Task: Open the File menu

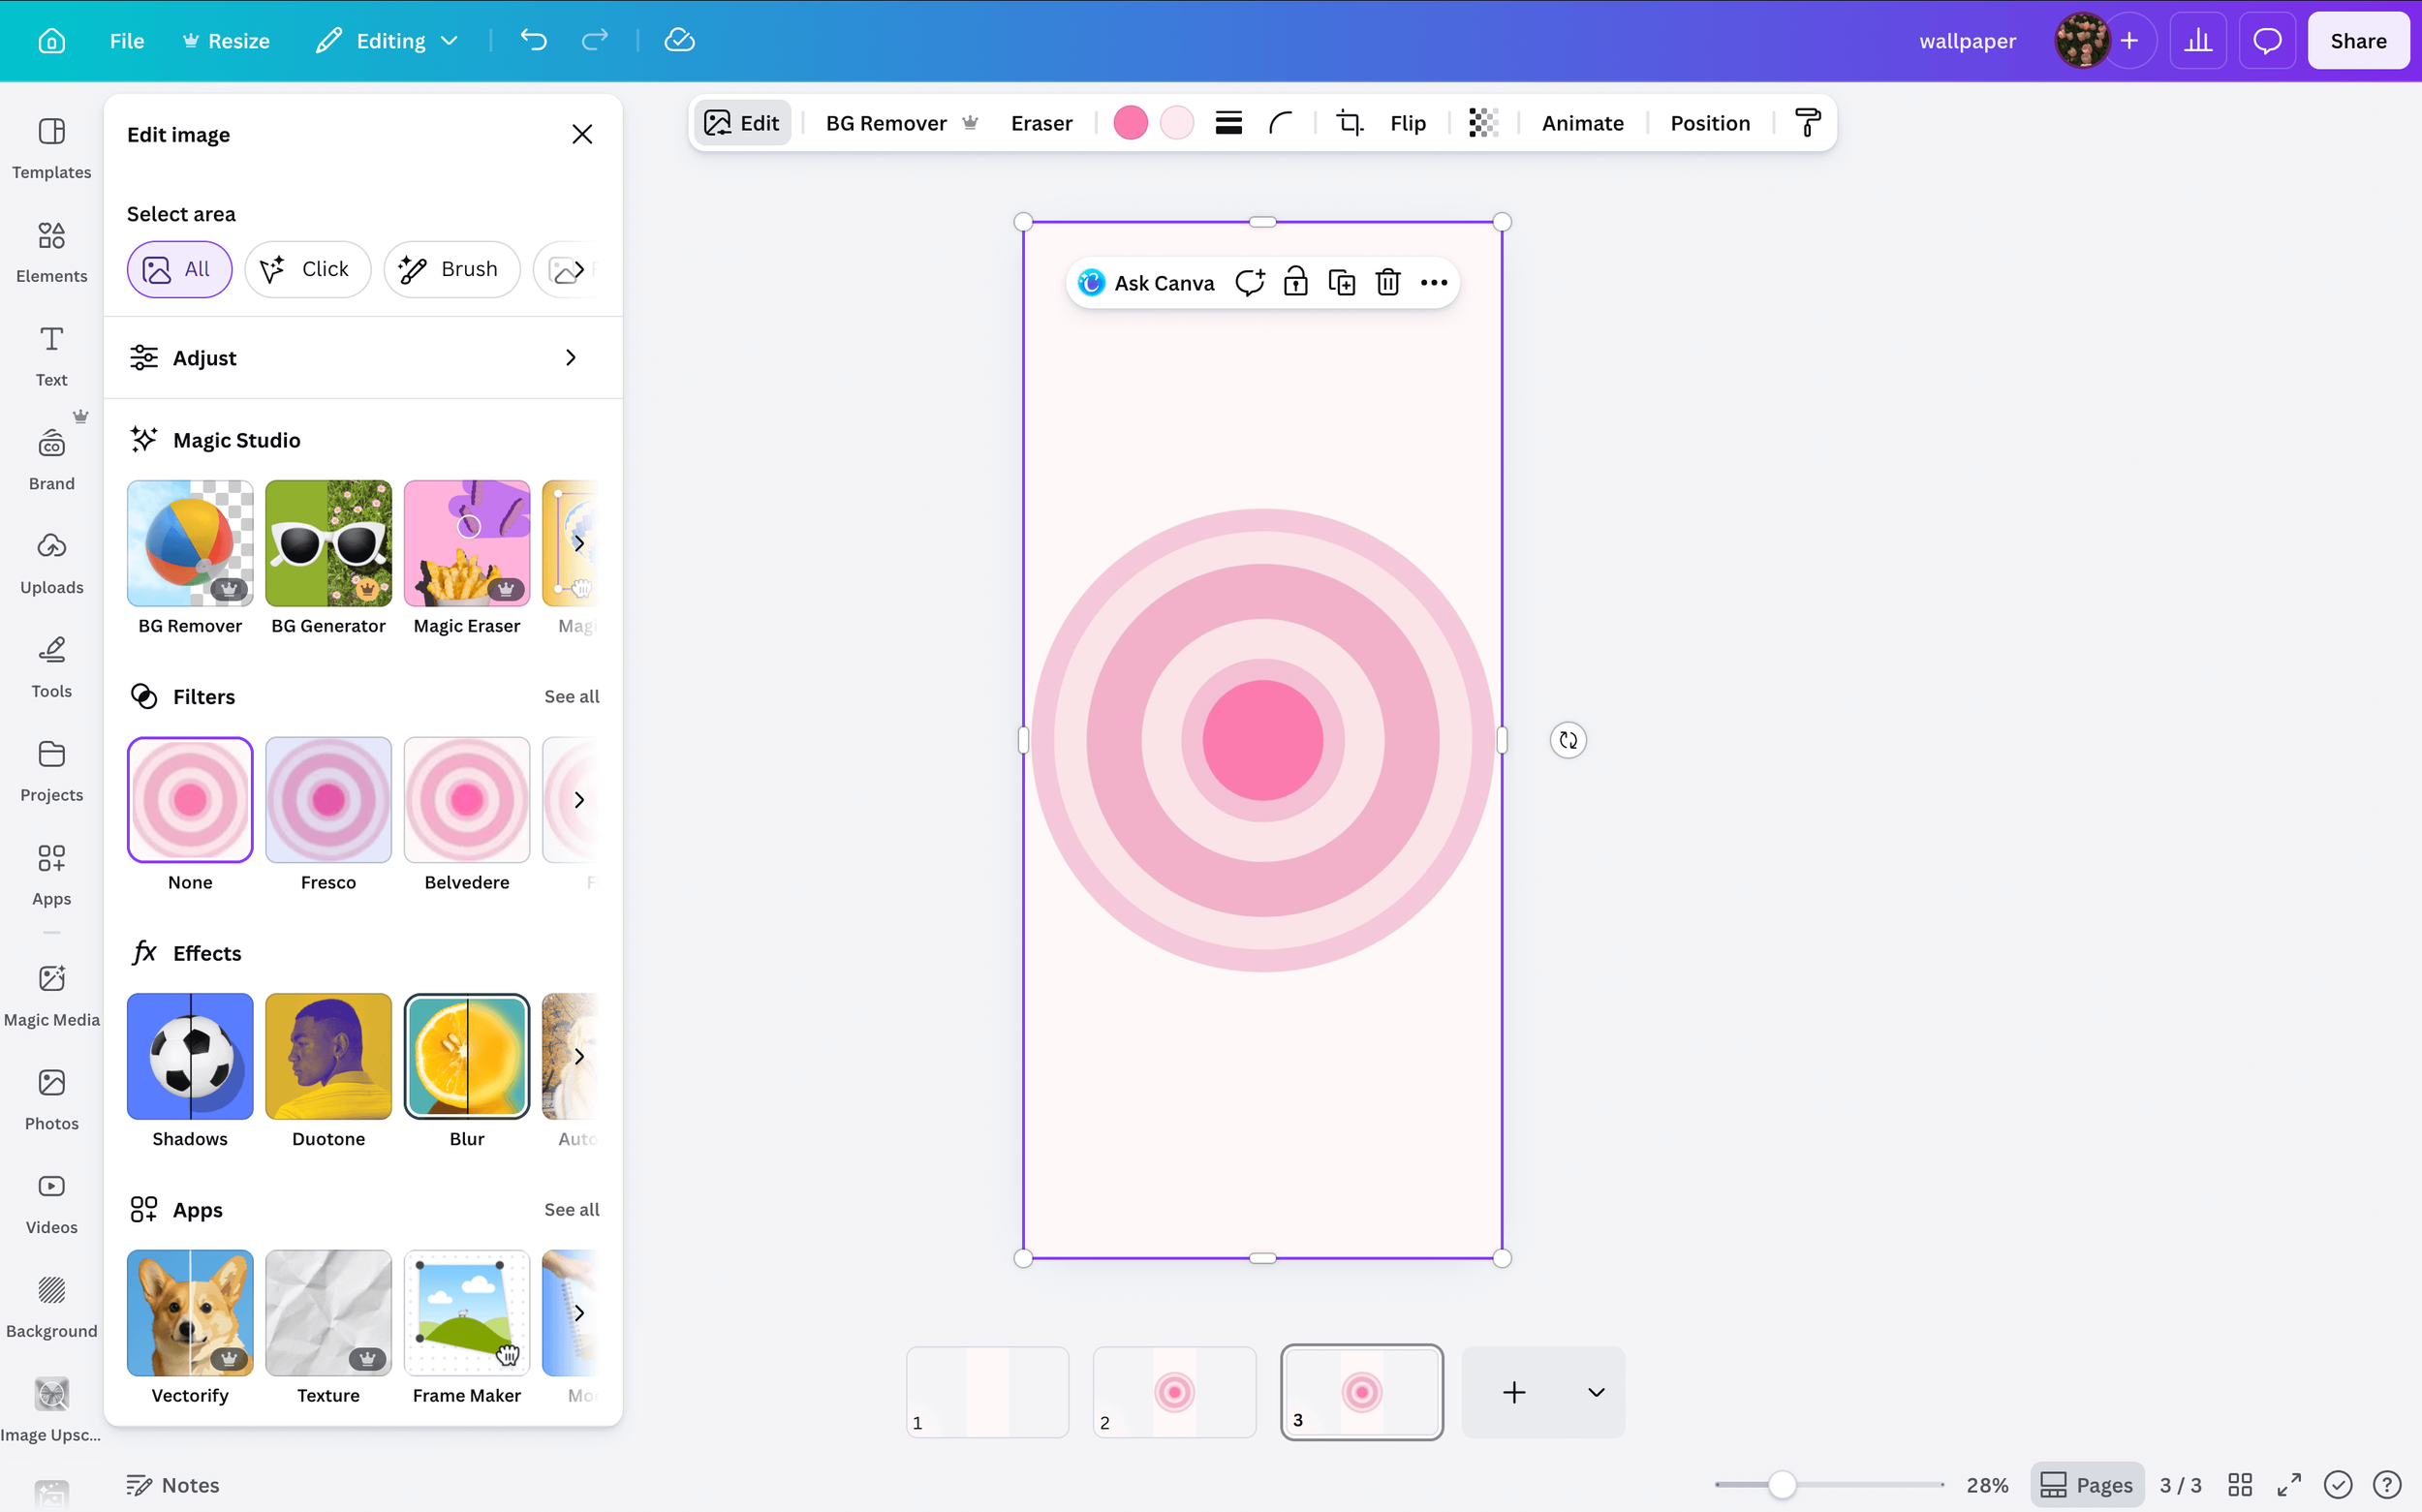Action: coord(126,40)
